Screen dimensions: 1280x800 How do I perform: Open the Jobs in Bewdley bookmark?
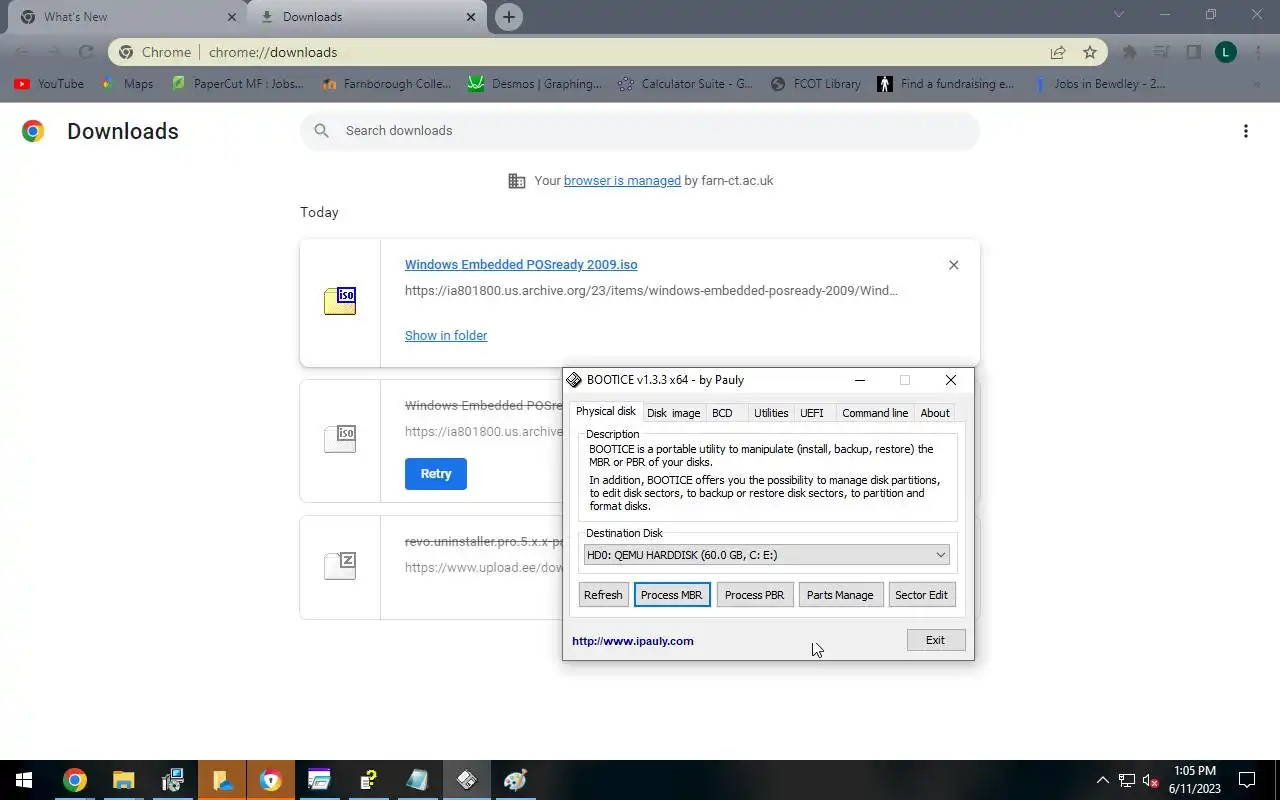tap(1099, 84)
